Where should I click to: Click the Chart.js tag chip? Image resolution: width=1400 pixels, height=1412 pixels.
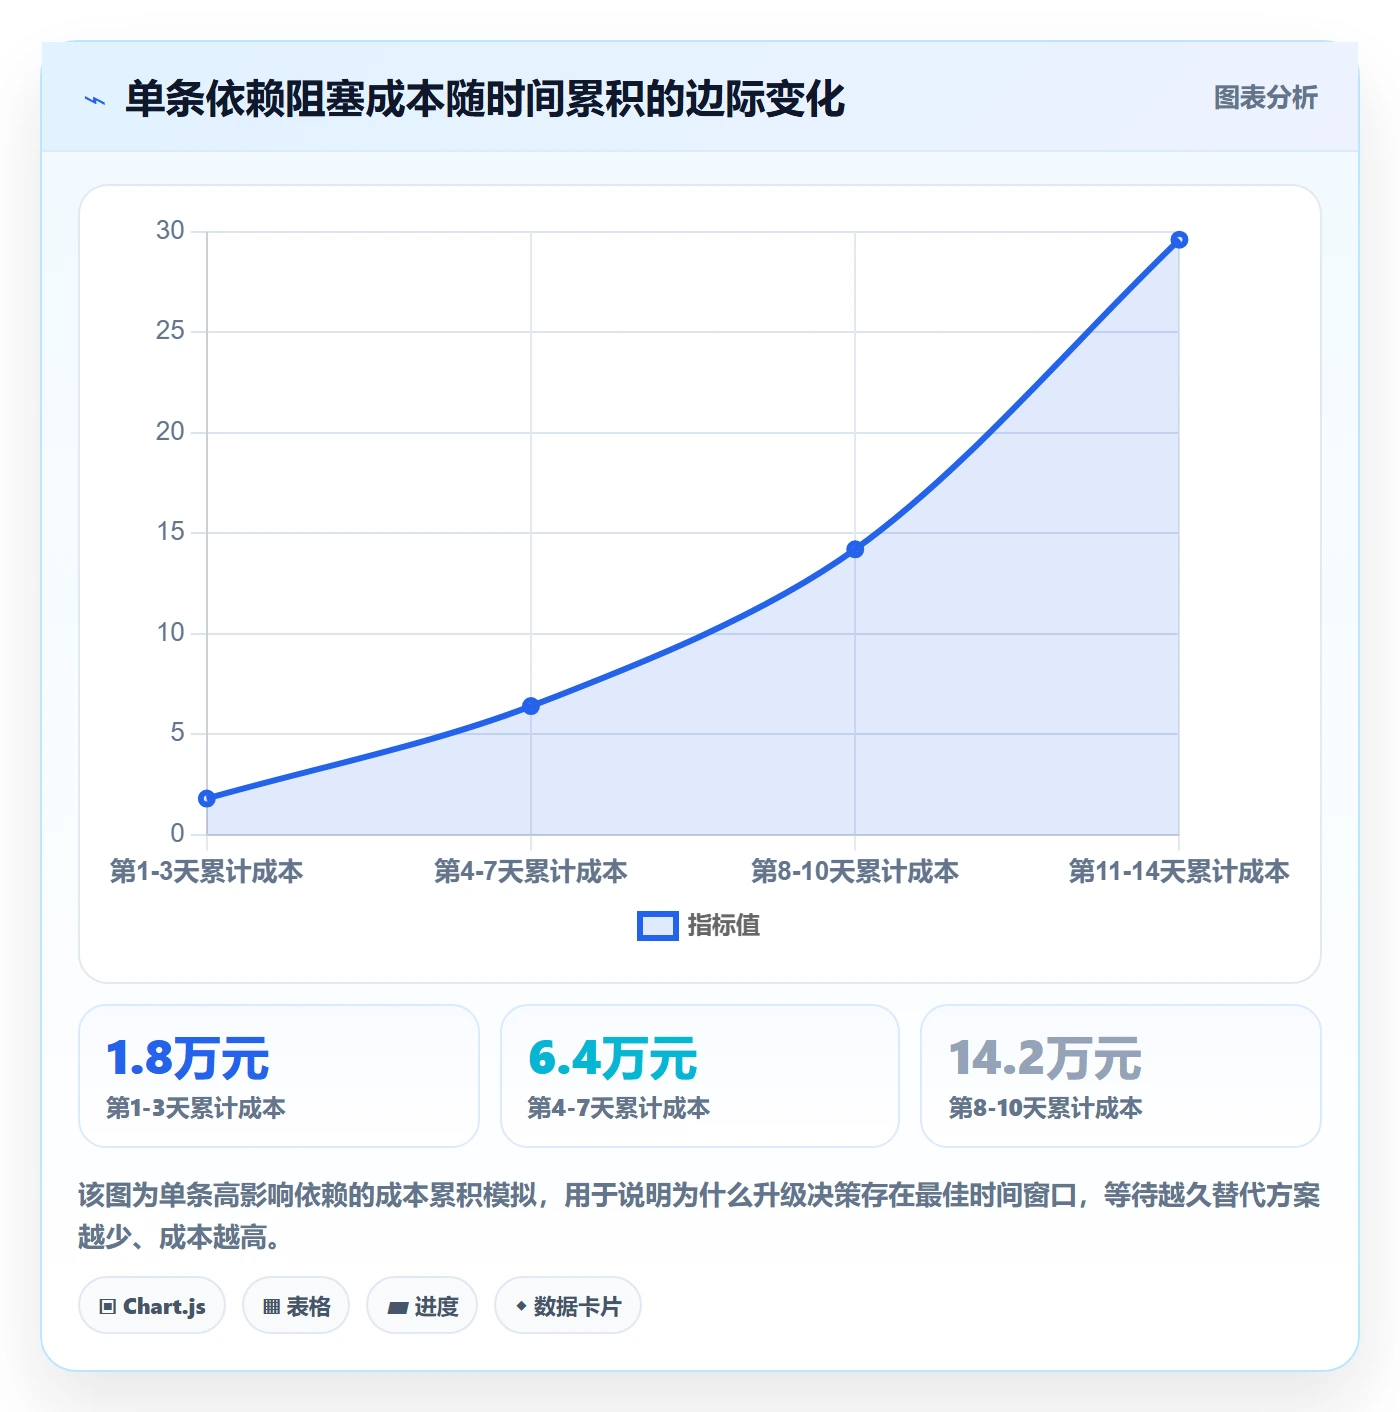[152, 1306]
